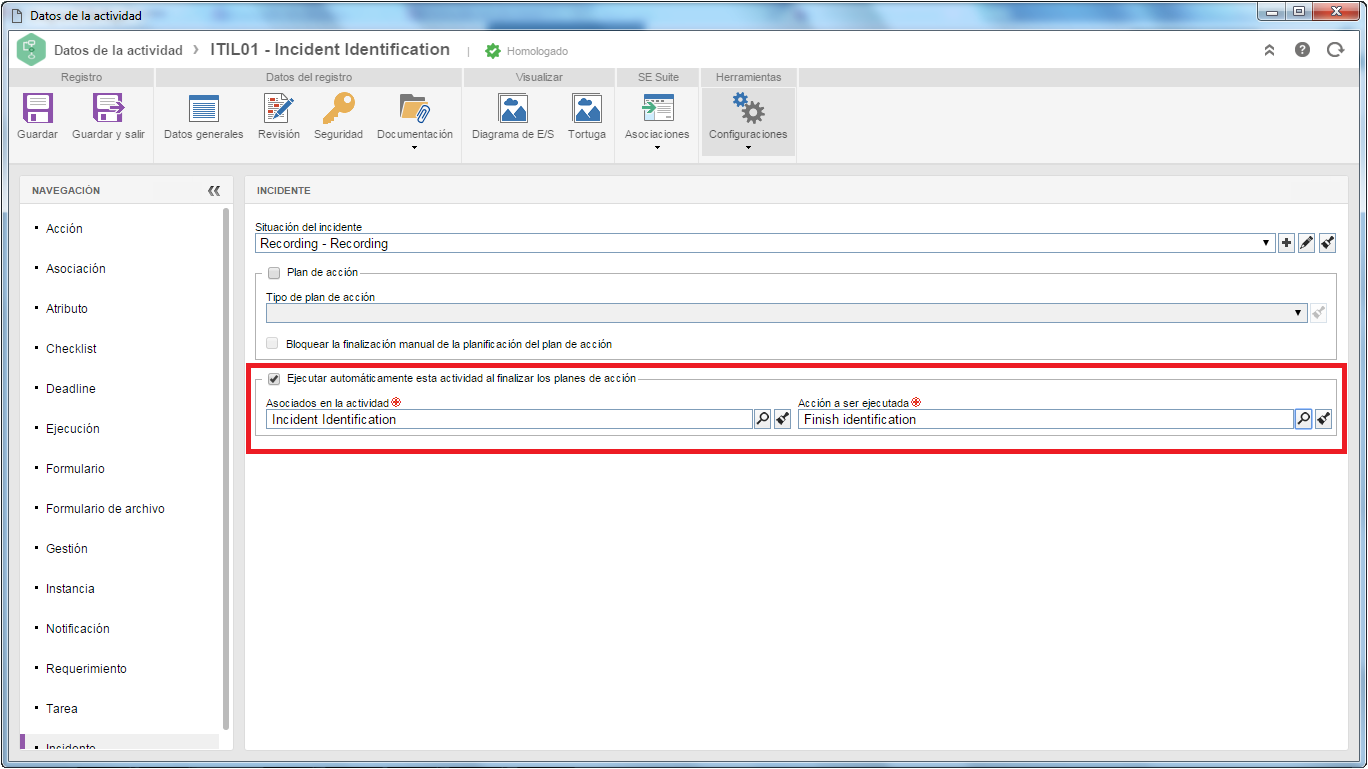Viewport: 1368px width, 769px height.
Task: Go to Instancia navigation entry
Action: pyautogui.click(x=70, y=589)
